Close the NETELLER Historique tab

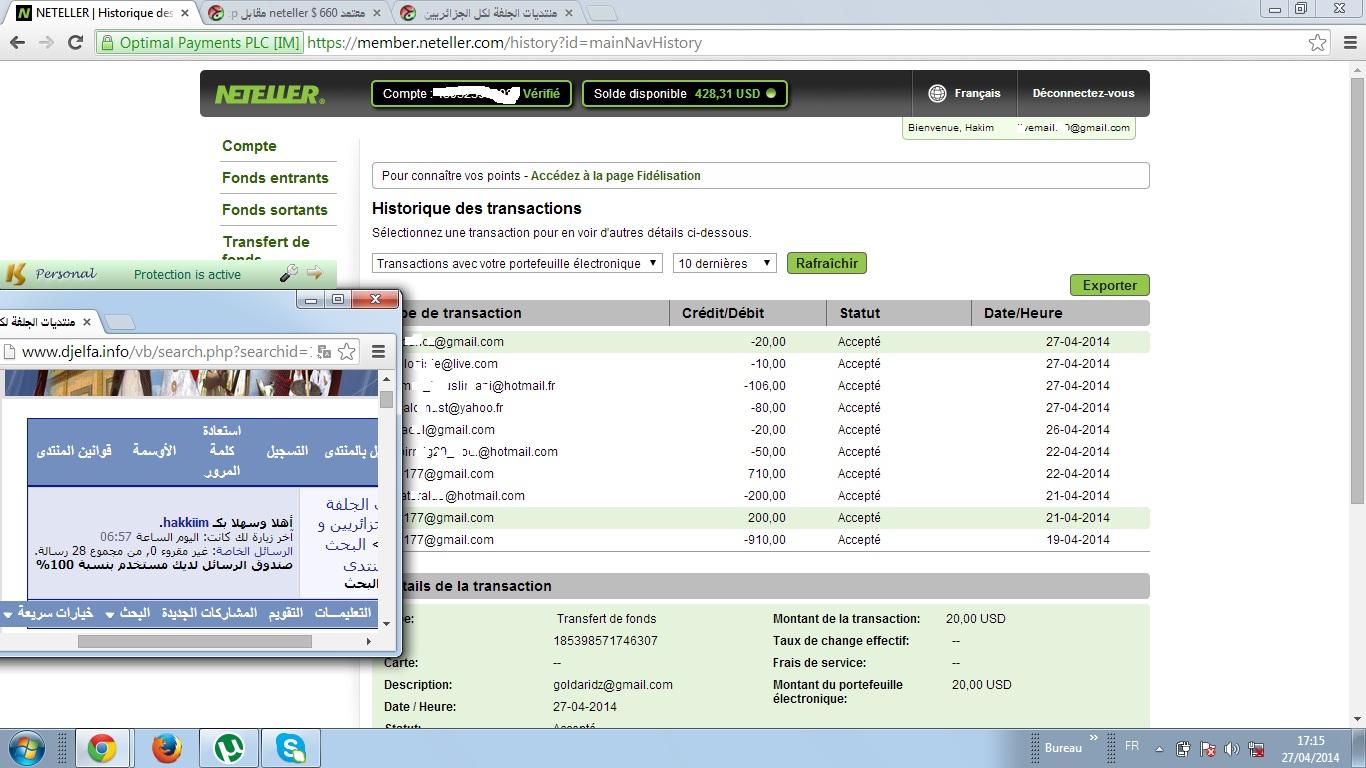point(184,13)
